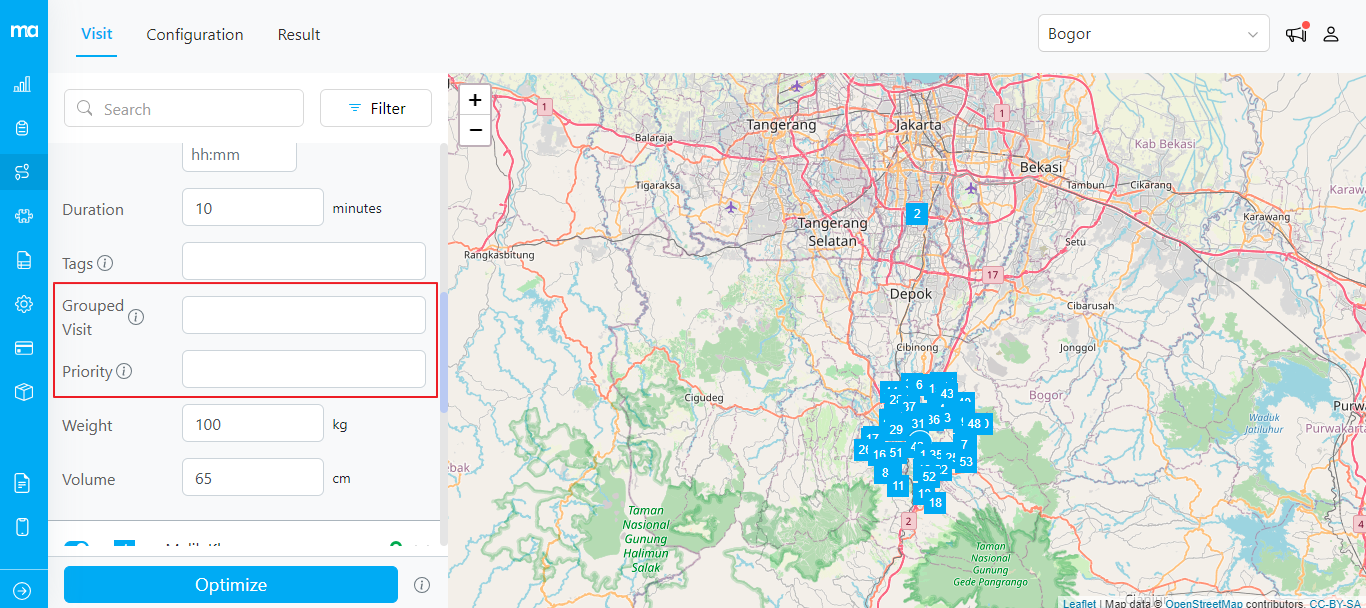Screen dimensions: 1366x608
Task: Open the megaphone announcements icon
Action: tap(1296, 34)
